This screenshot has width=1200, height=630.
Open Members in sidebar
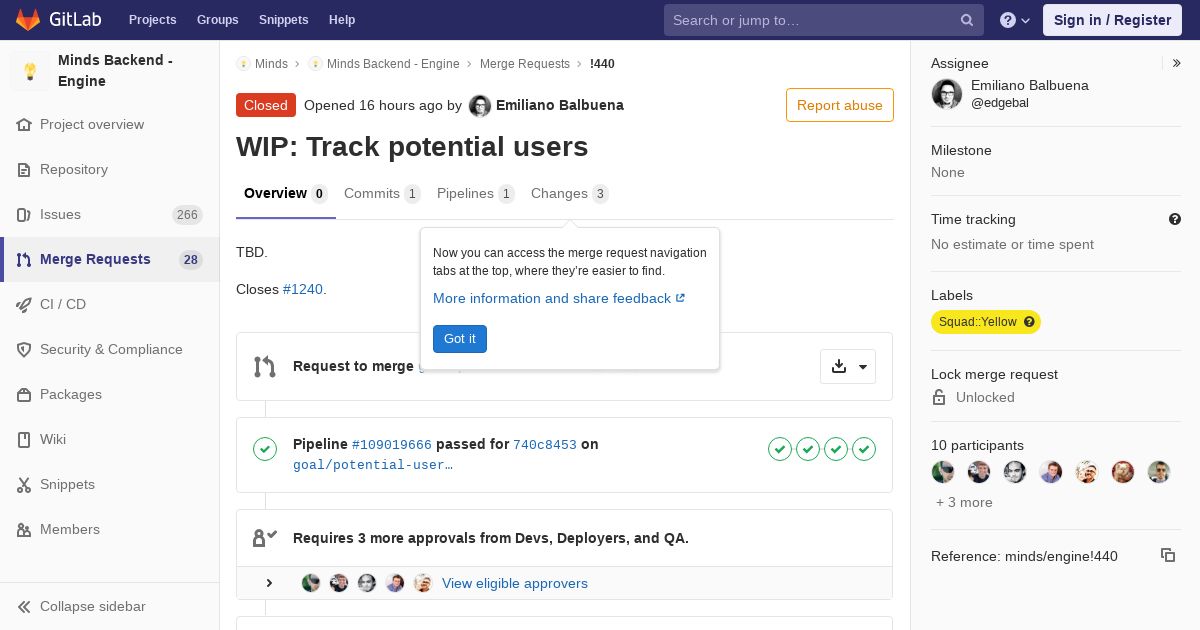tap(110, 529)
